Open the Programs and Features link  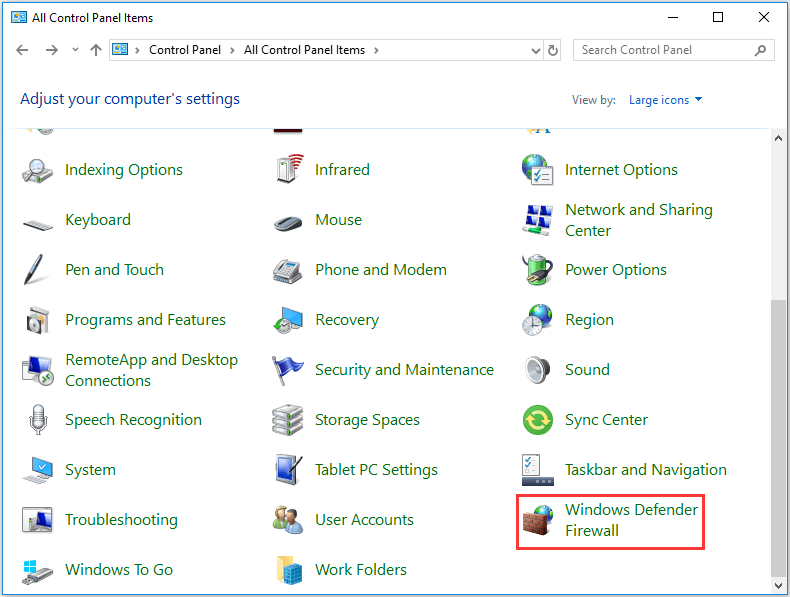click(x=145, y=320)
